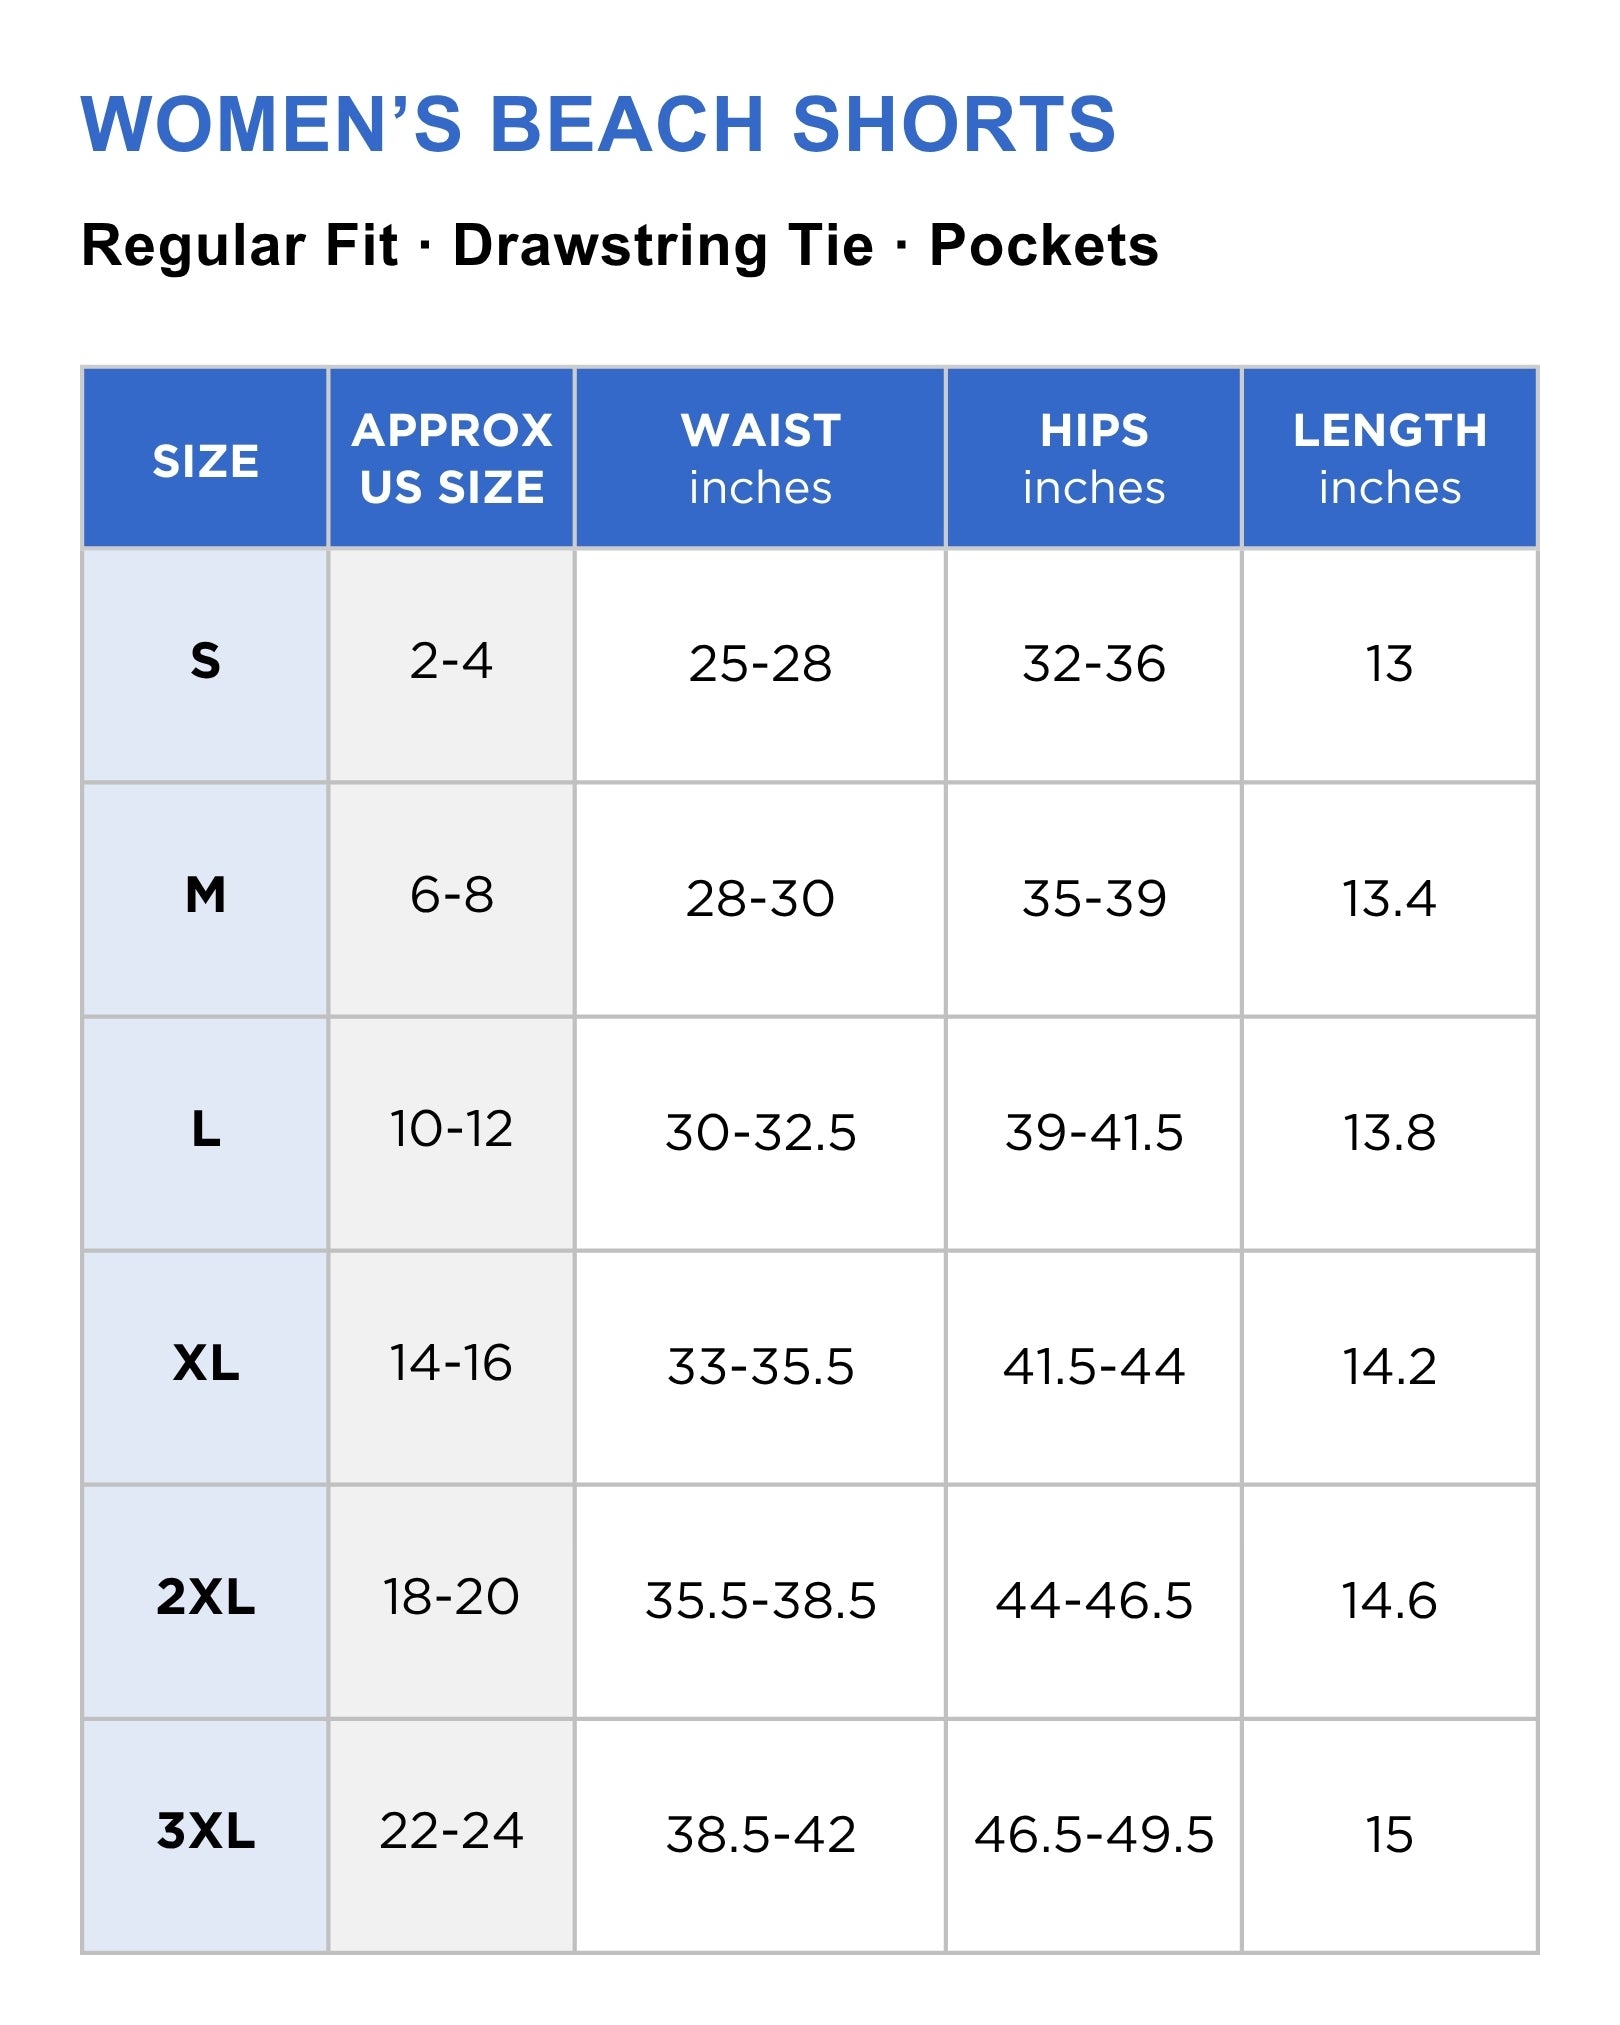Click the APPROX US SIZE header
The image size is (1620, 2025).
tap(452, 459)
